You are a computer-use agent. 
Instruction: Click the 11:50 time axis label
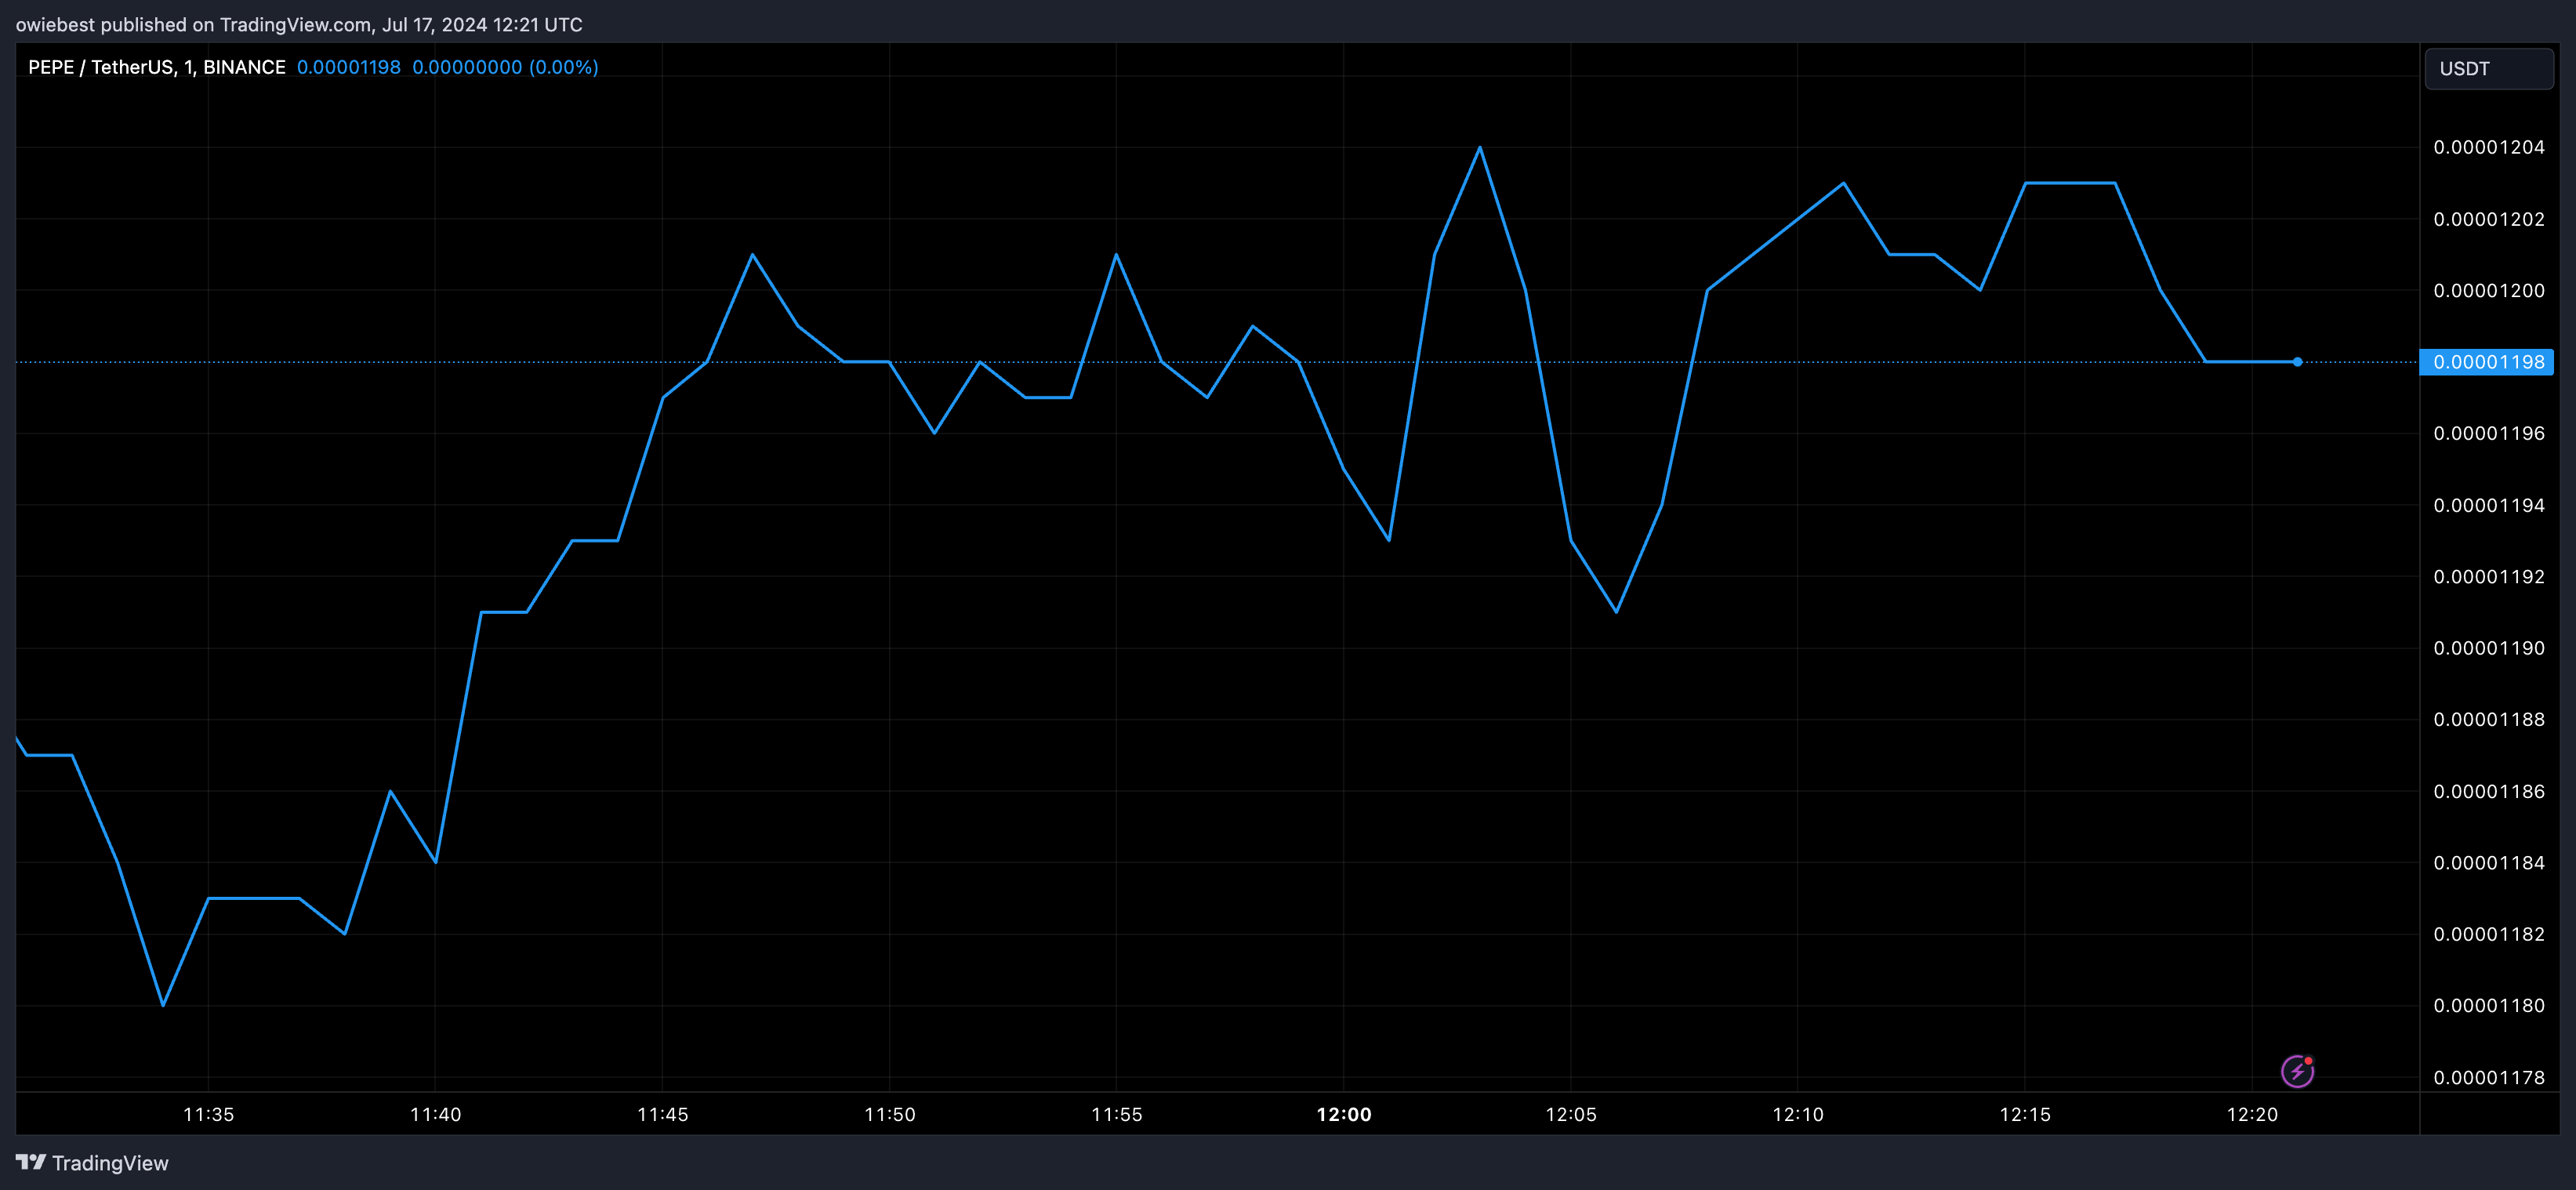(x=889, y=1114)
